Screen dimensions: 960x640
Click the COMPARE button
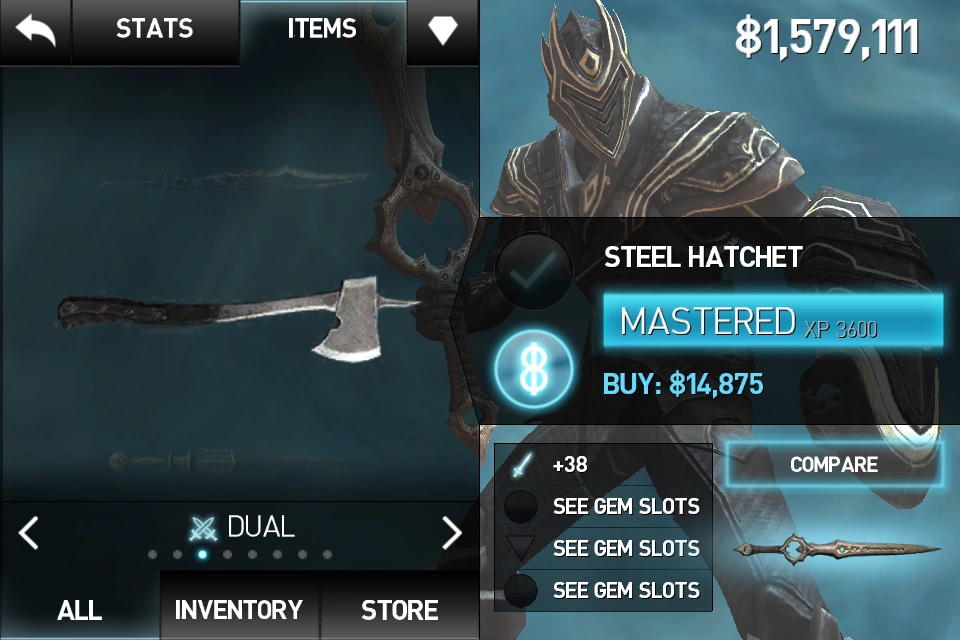click(x=834, y=464)
